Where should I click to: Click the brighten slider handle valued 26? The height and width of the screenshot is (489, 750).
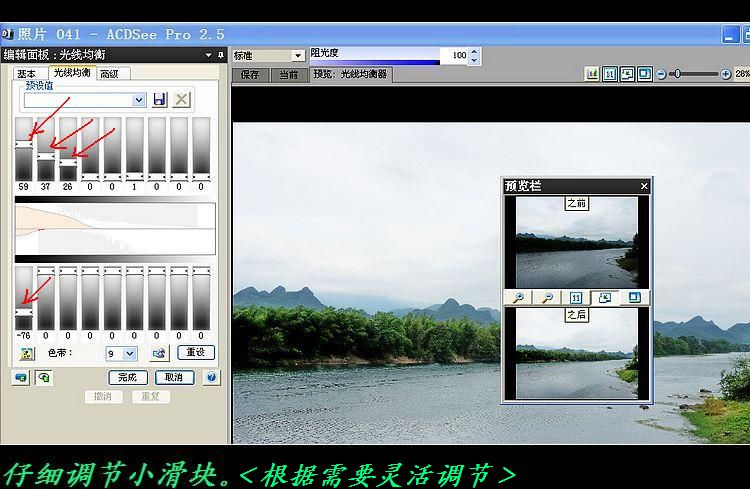coord(68,162)
